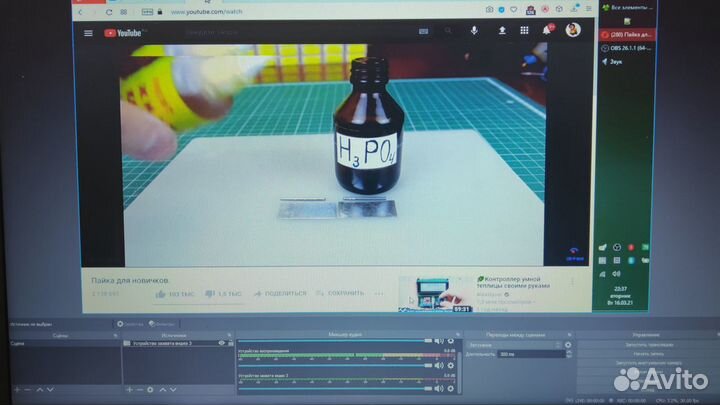This screenshot has width=720, height=405.
Task: Open the Звук sidebar item
Action: (613, 62)
